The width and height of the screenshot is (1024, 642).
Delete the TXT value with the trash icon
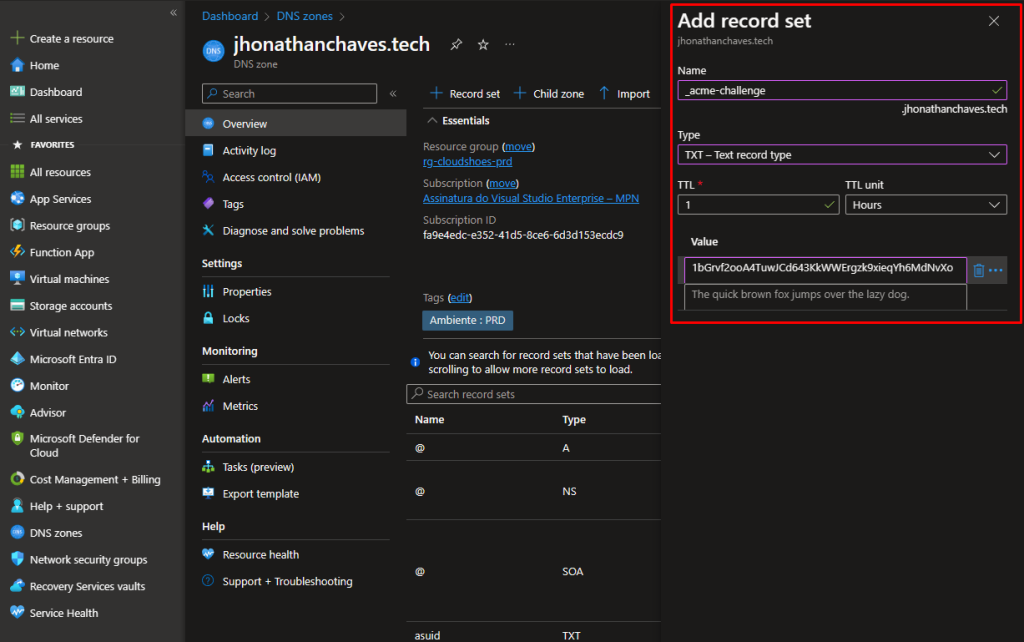[978, 270]
